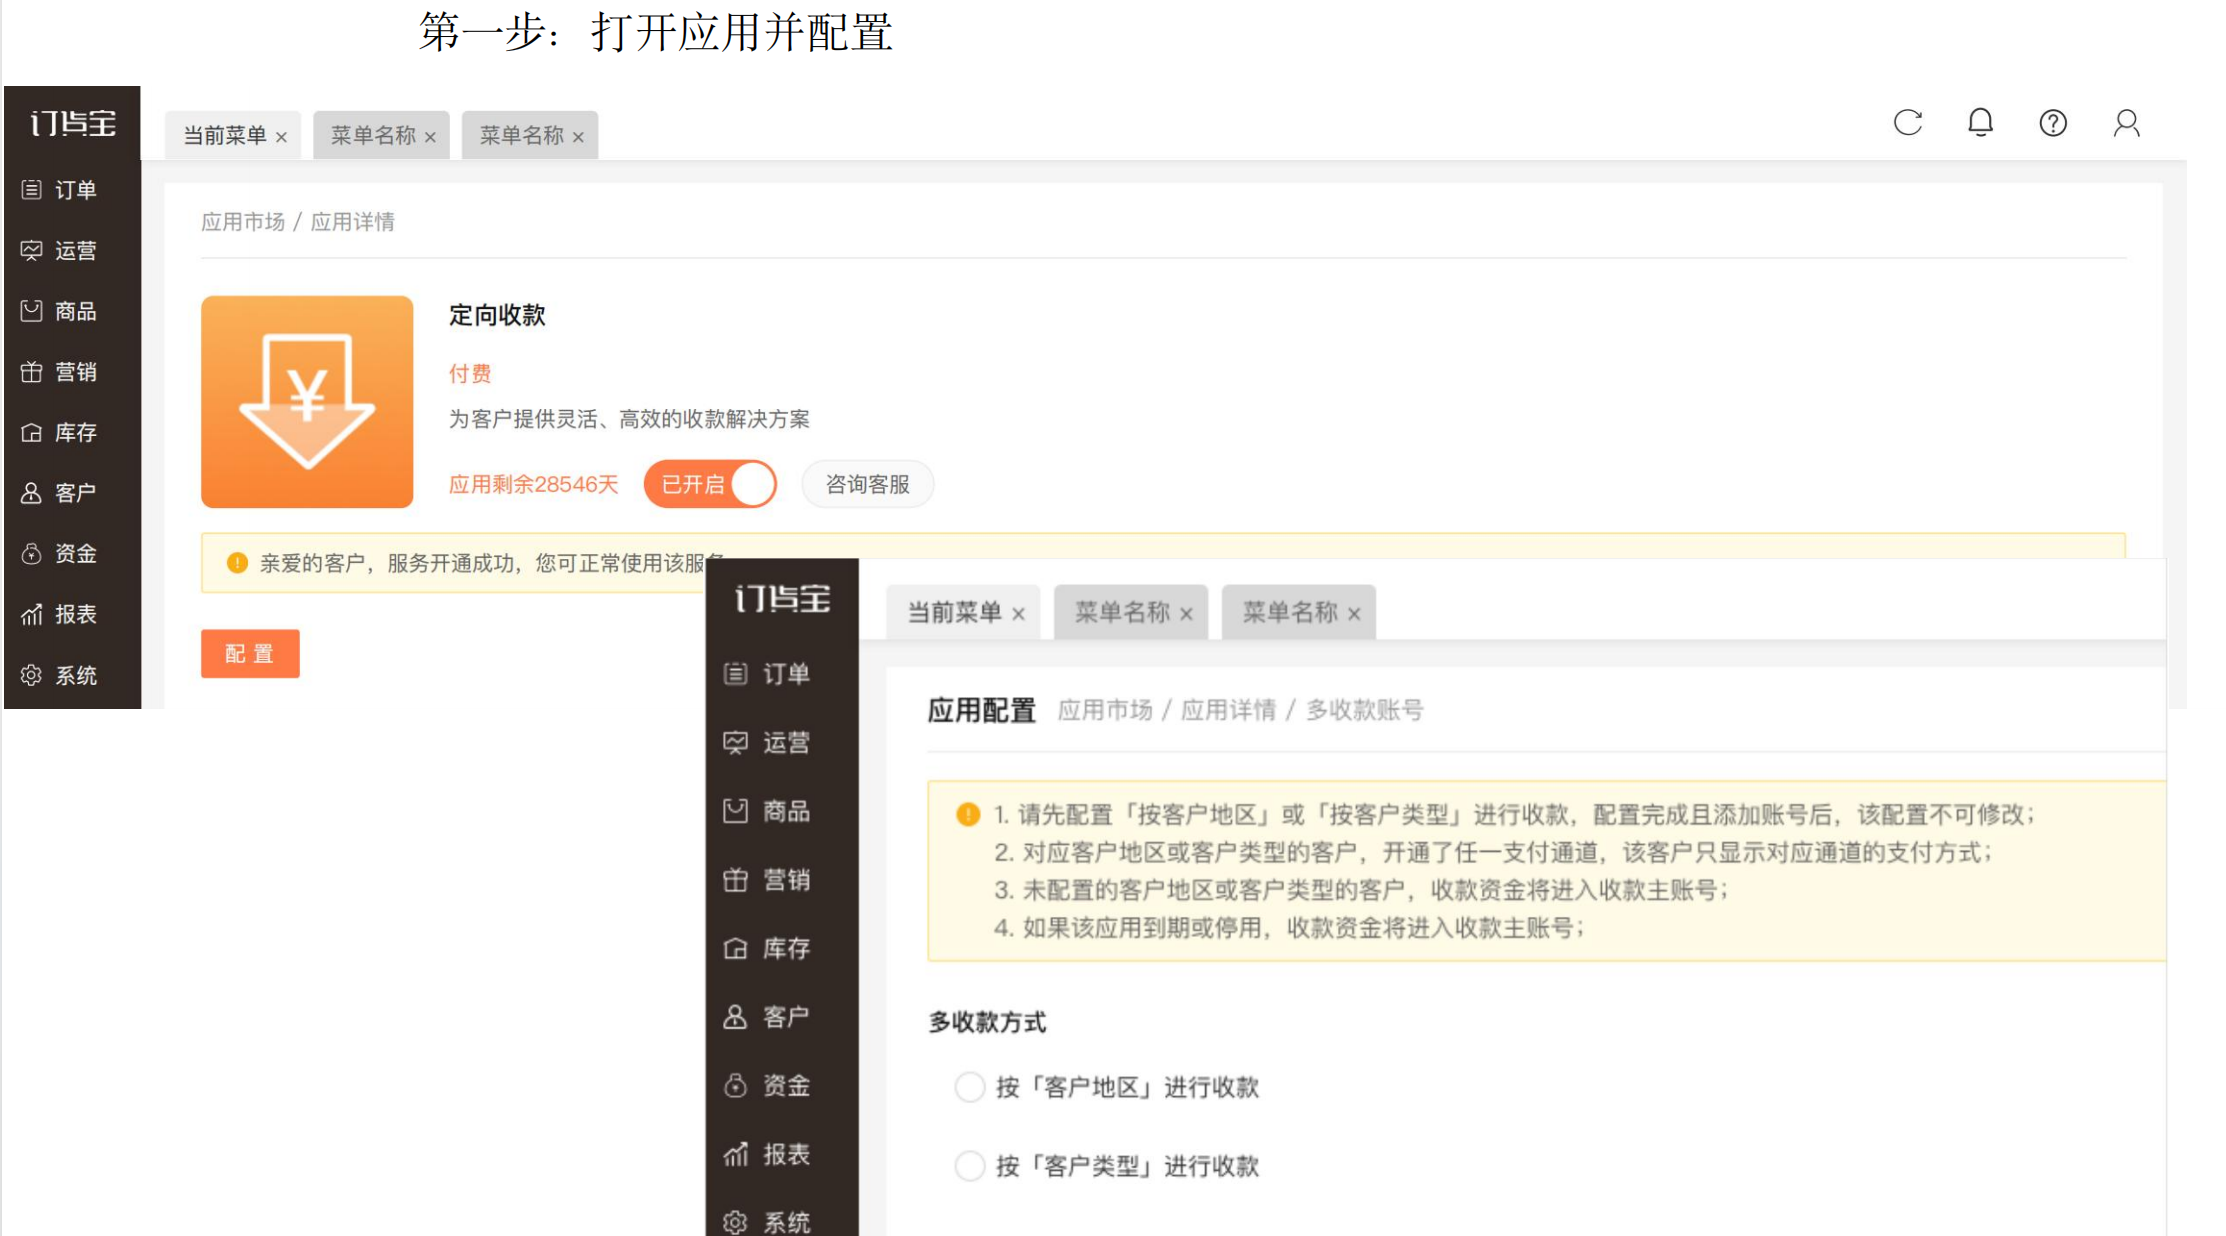Click the orange 配置 button

[250, 654]
